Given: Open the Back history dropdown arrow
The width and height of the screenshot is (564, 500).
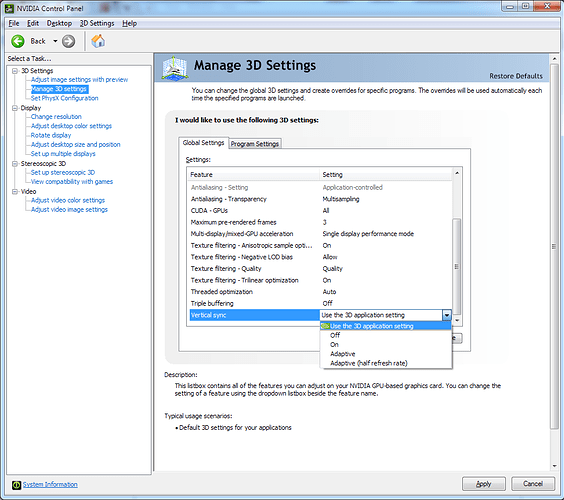Looking at the screenshot, I should tap(55, 41).
